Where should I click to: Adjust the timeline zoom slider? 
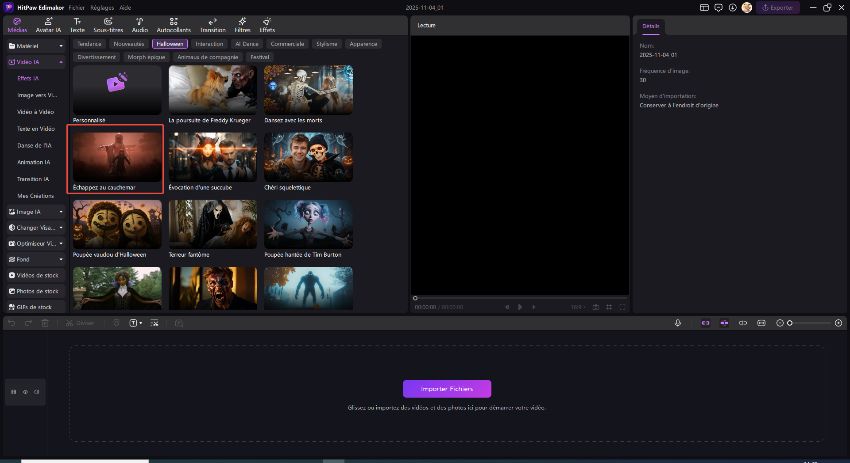(790, 323)
